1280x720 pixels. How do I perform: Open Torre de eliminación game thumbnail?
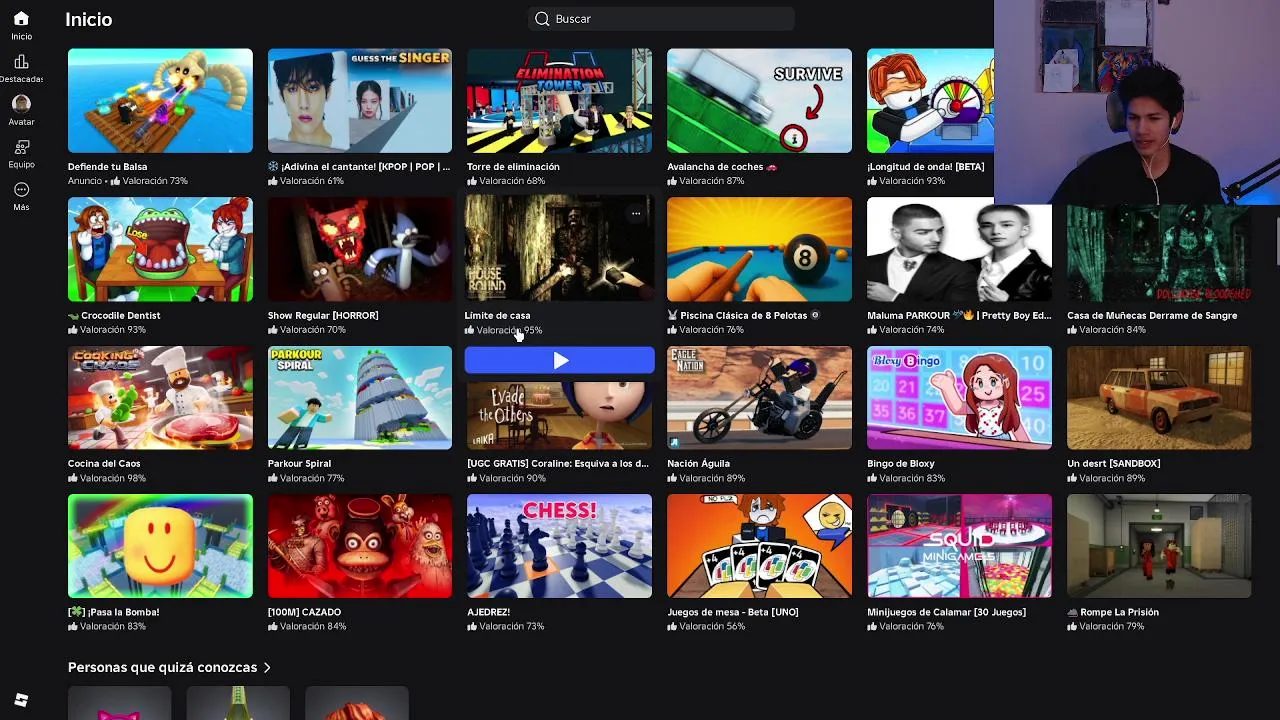[559, 101]
